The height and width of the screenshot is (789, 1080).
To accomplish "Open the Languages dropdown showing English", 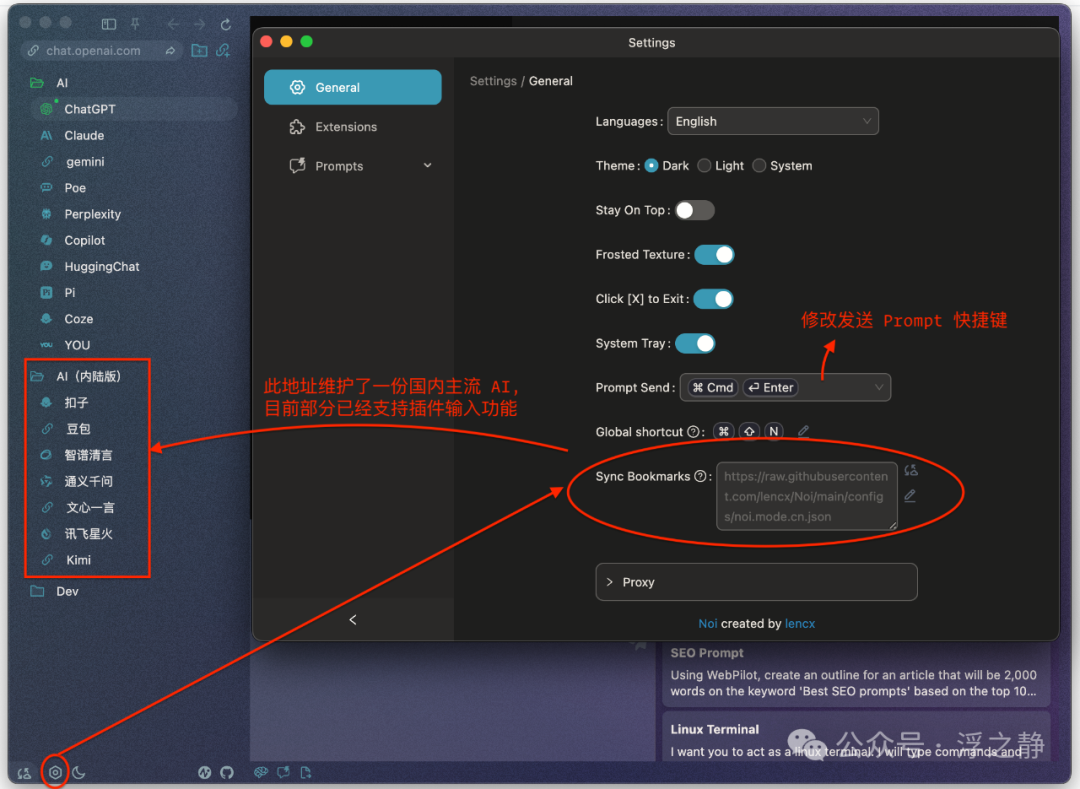I will pyautogui.click(x=773, y=121).
